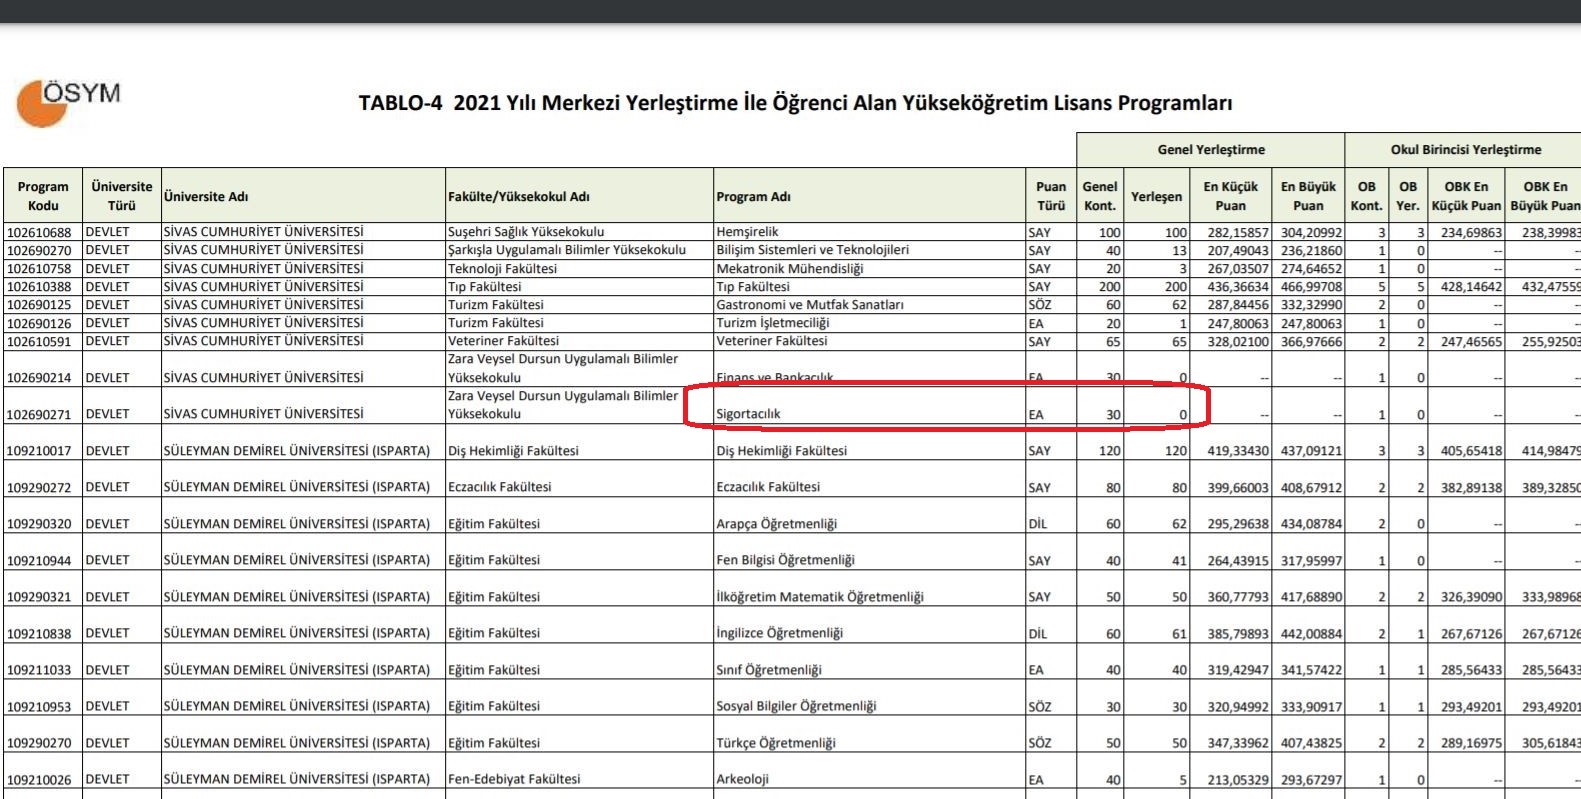Click the minimum score 347,33962
The height and width of the screenshot is (799, 1581).
point(1237,743)
